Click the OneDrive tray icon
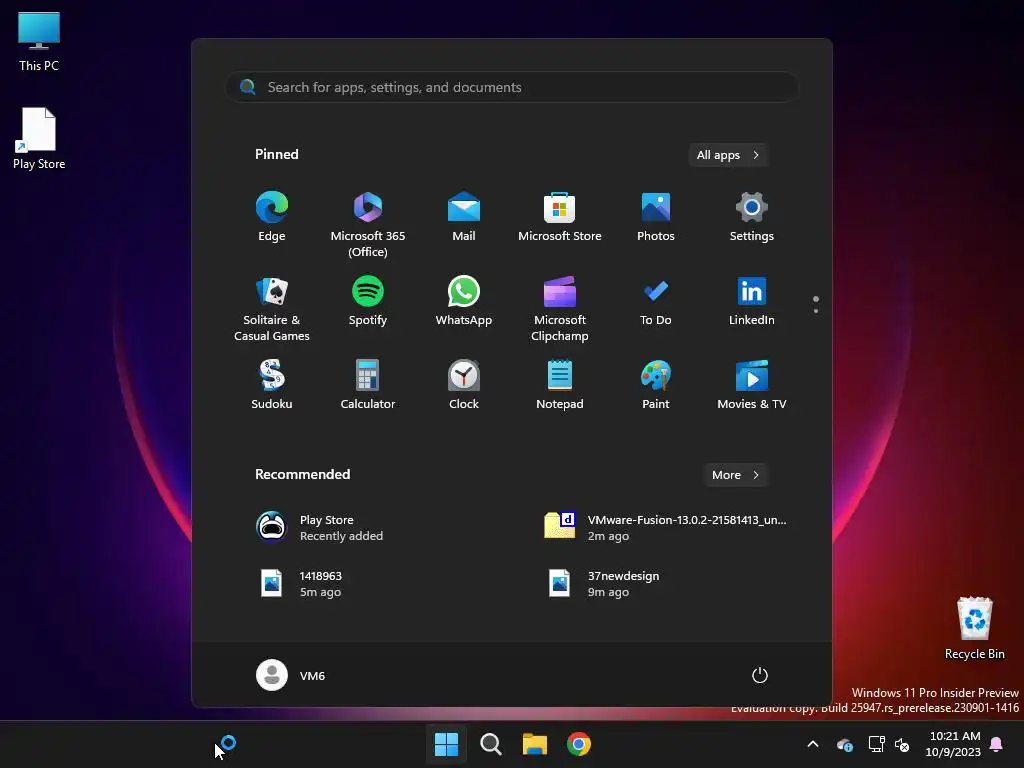The height and width of the screenshot is (768, 1024). click(844, 744)
